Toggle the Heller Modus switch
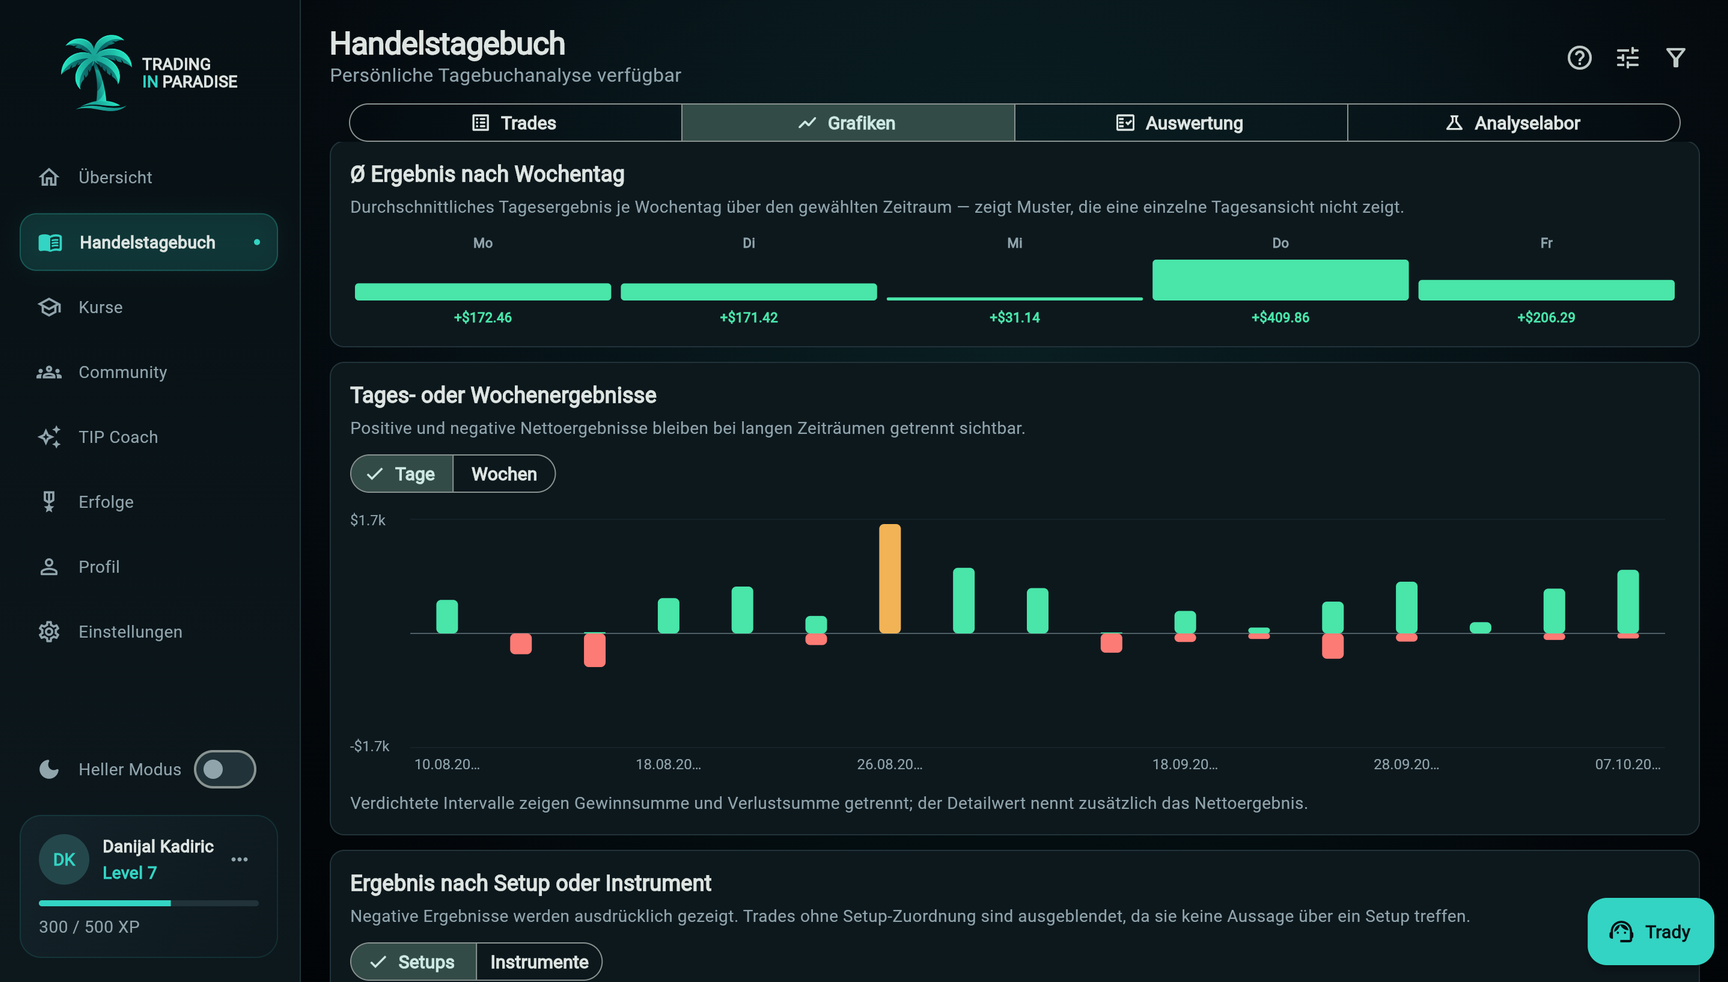The width and height of the screenshot is (1728, 982). (x=225, y=769)
